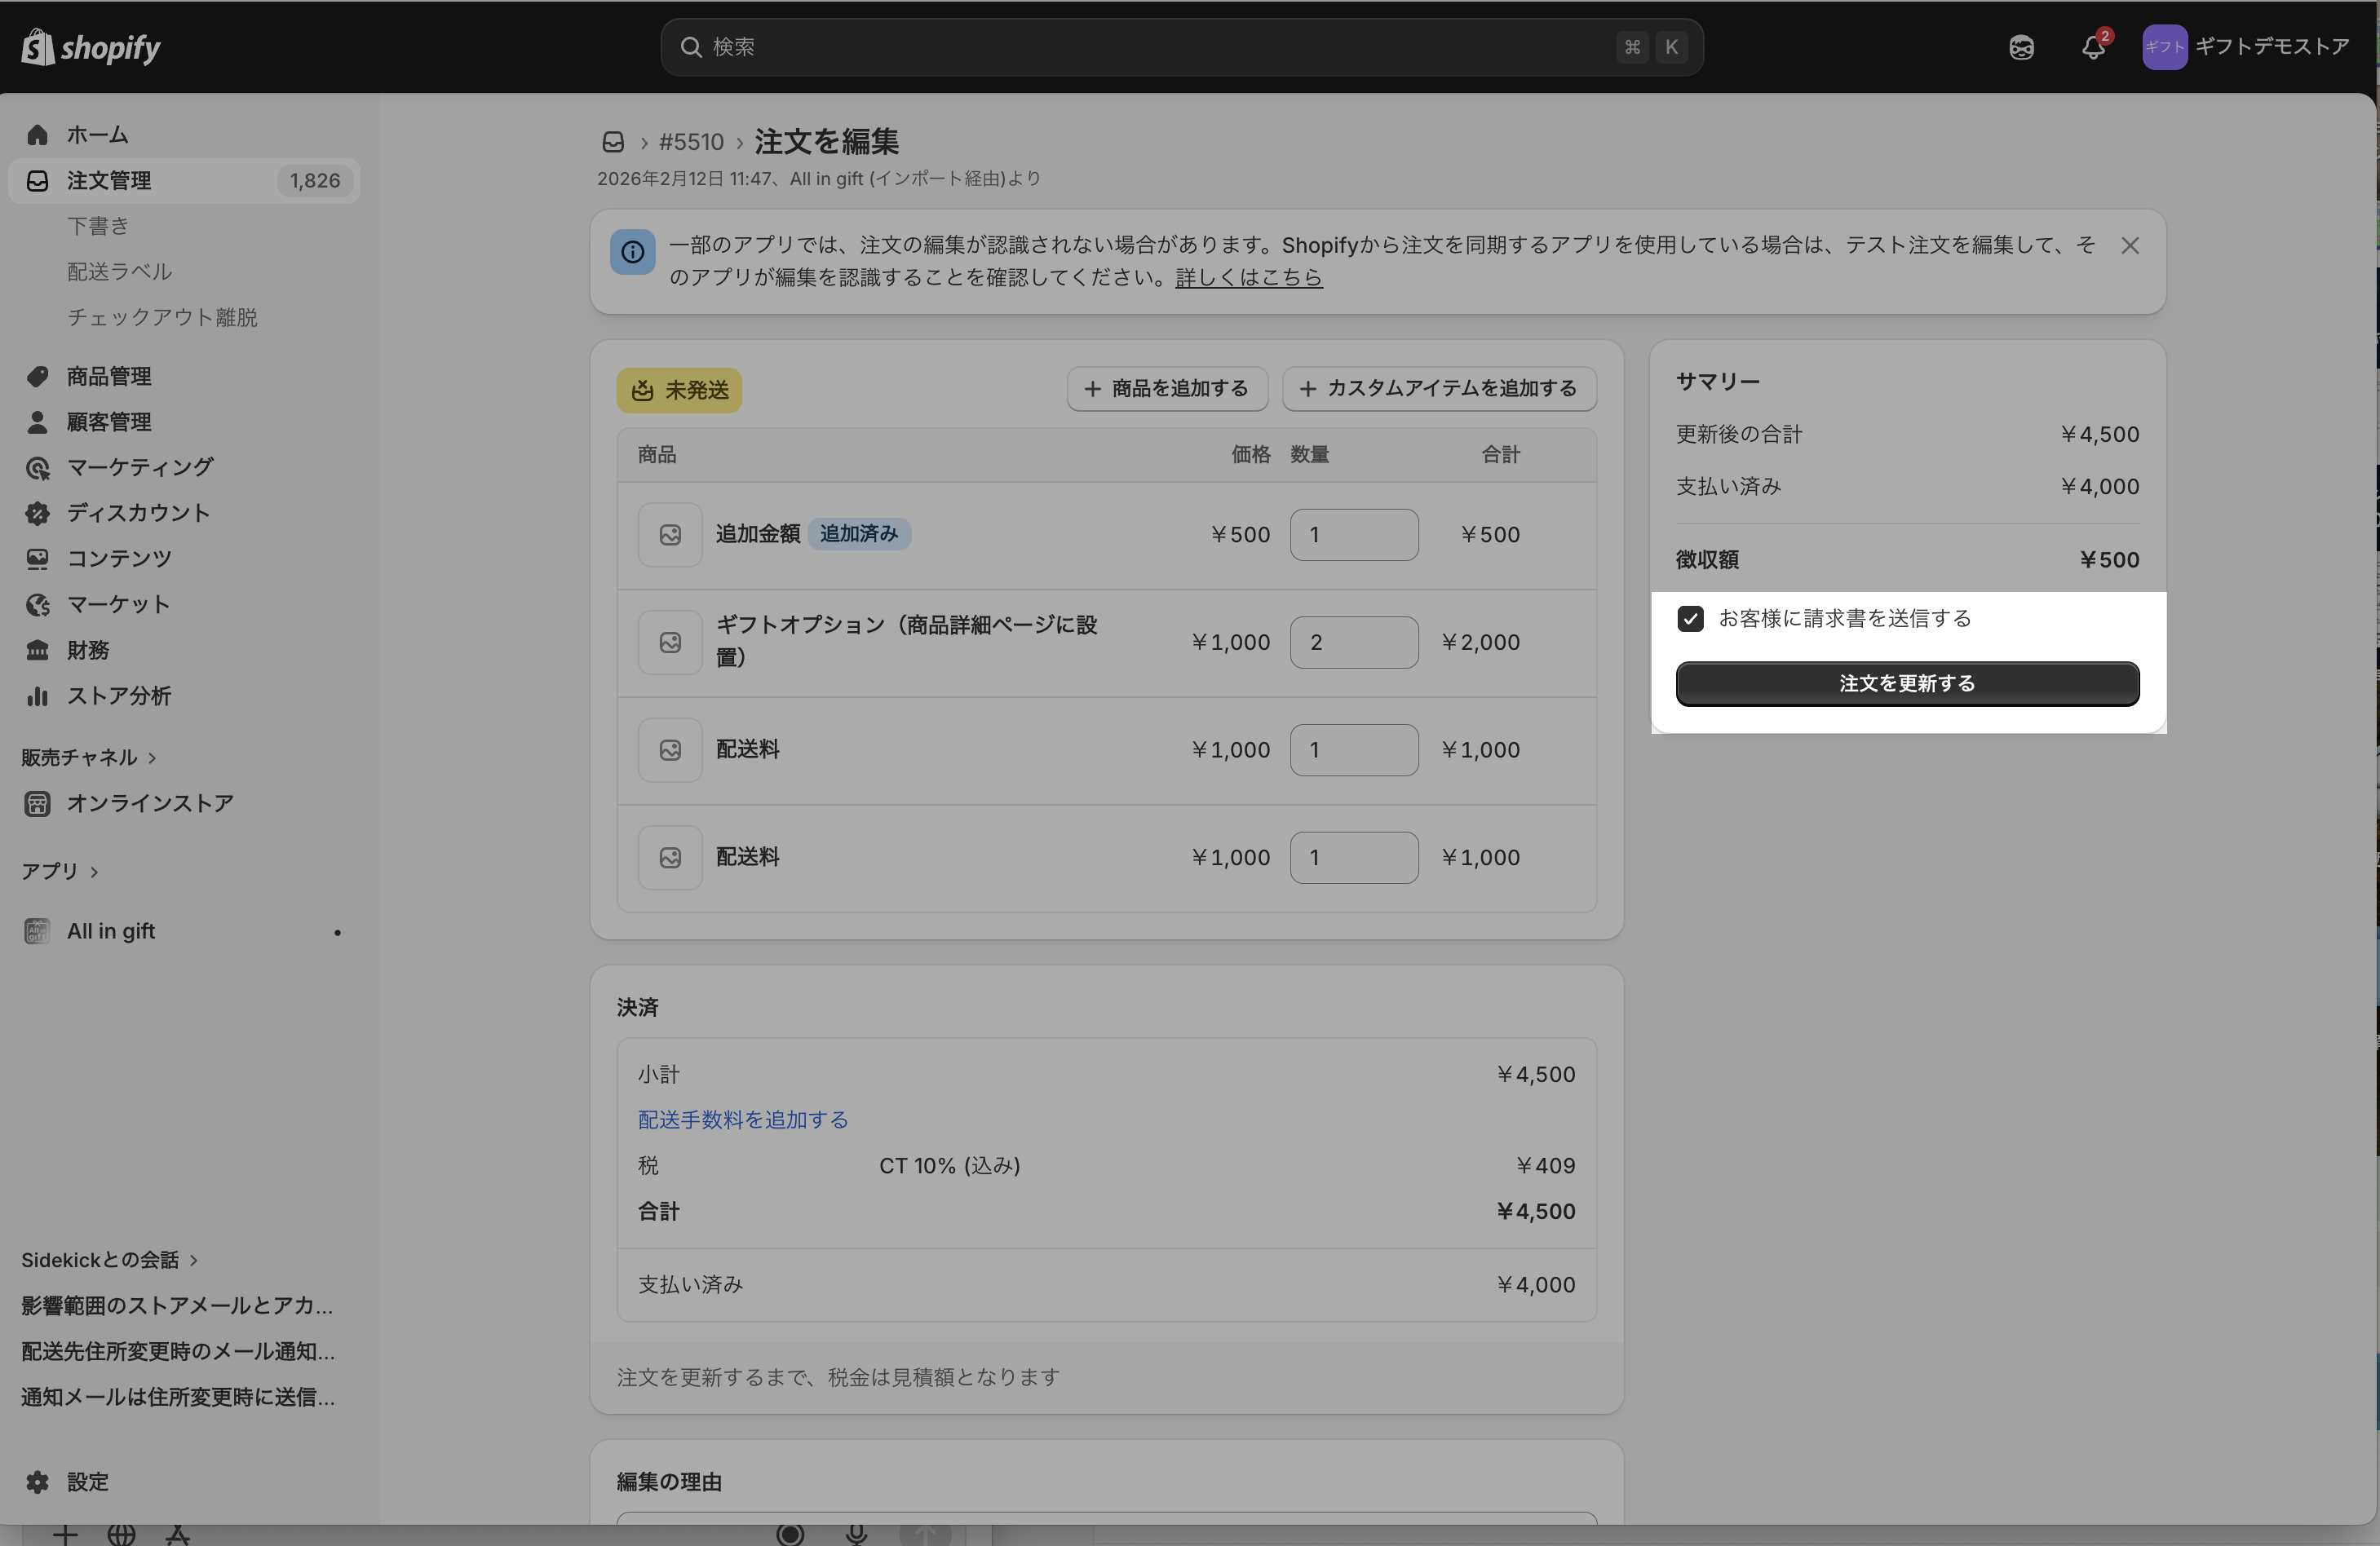Expand the アプリ section chevron
Screen dimensions: 2380x1546
pos(94,872)
